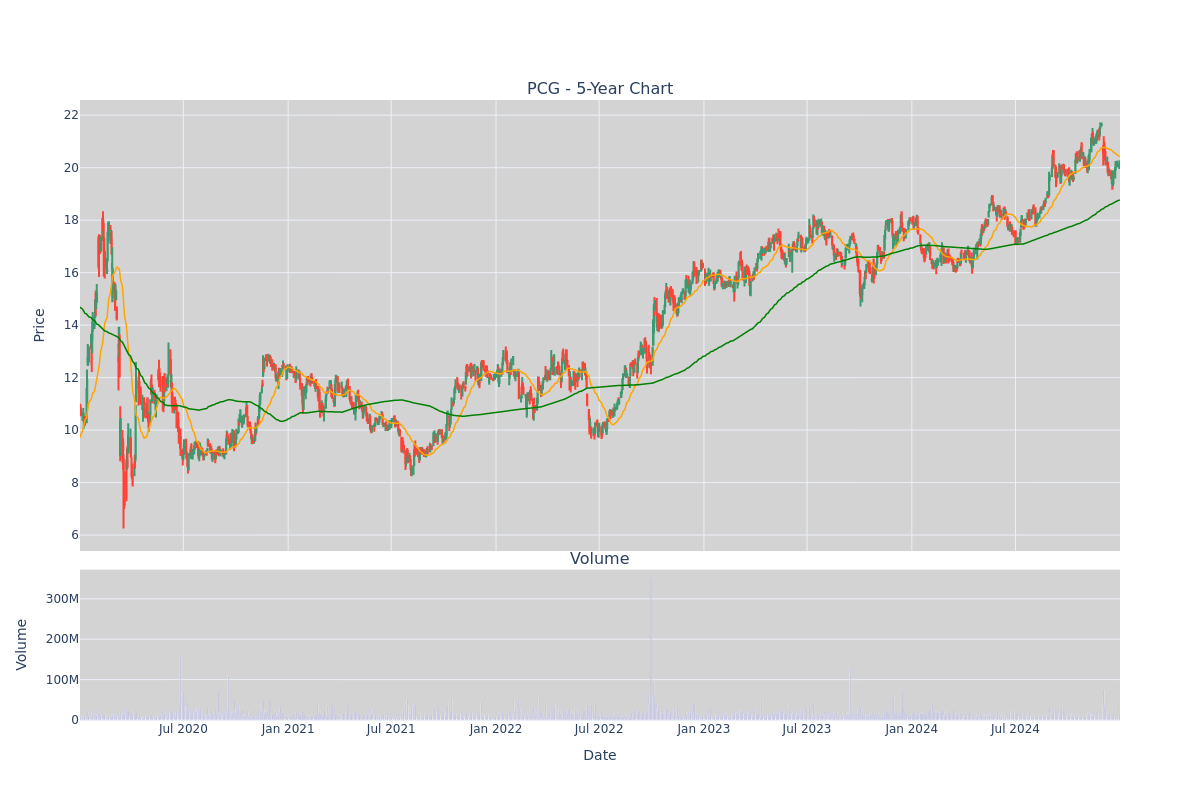Click date tick "Jul 2021"
This screenshot has height=800, width=1200.
click(x=391, y=729)
